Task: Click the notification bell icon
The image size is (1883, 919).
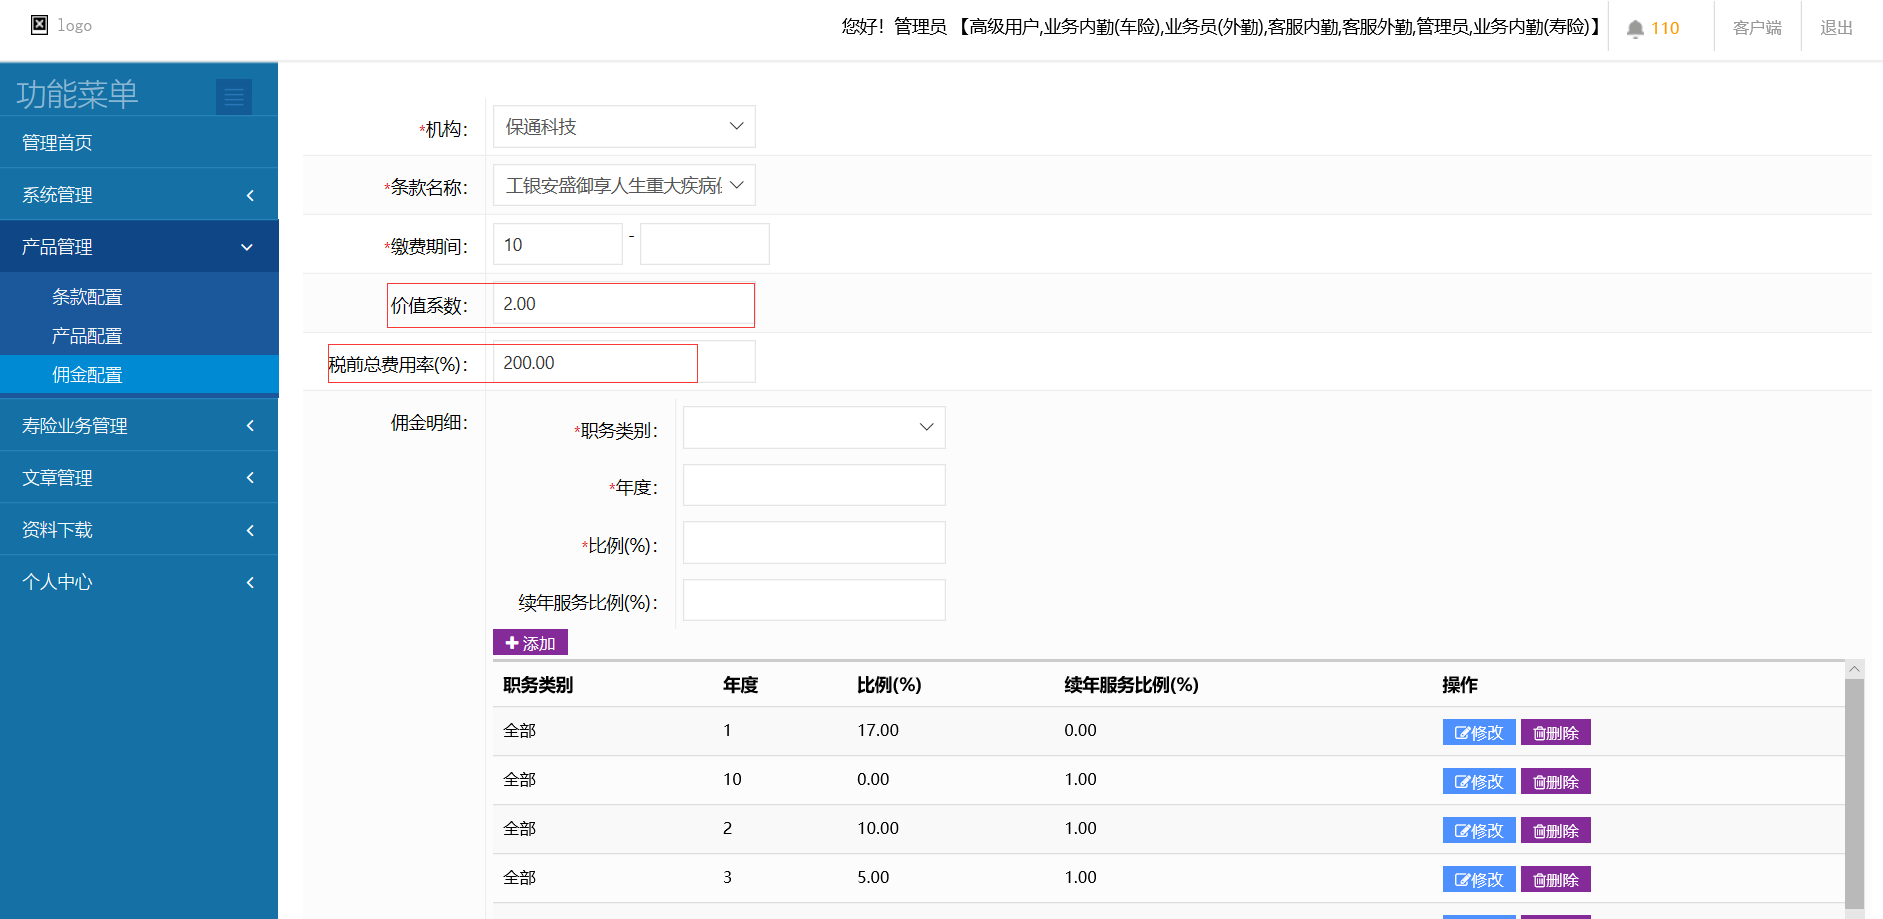Action: pos(1635,29)
